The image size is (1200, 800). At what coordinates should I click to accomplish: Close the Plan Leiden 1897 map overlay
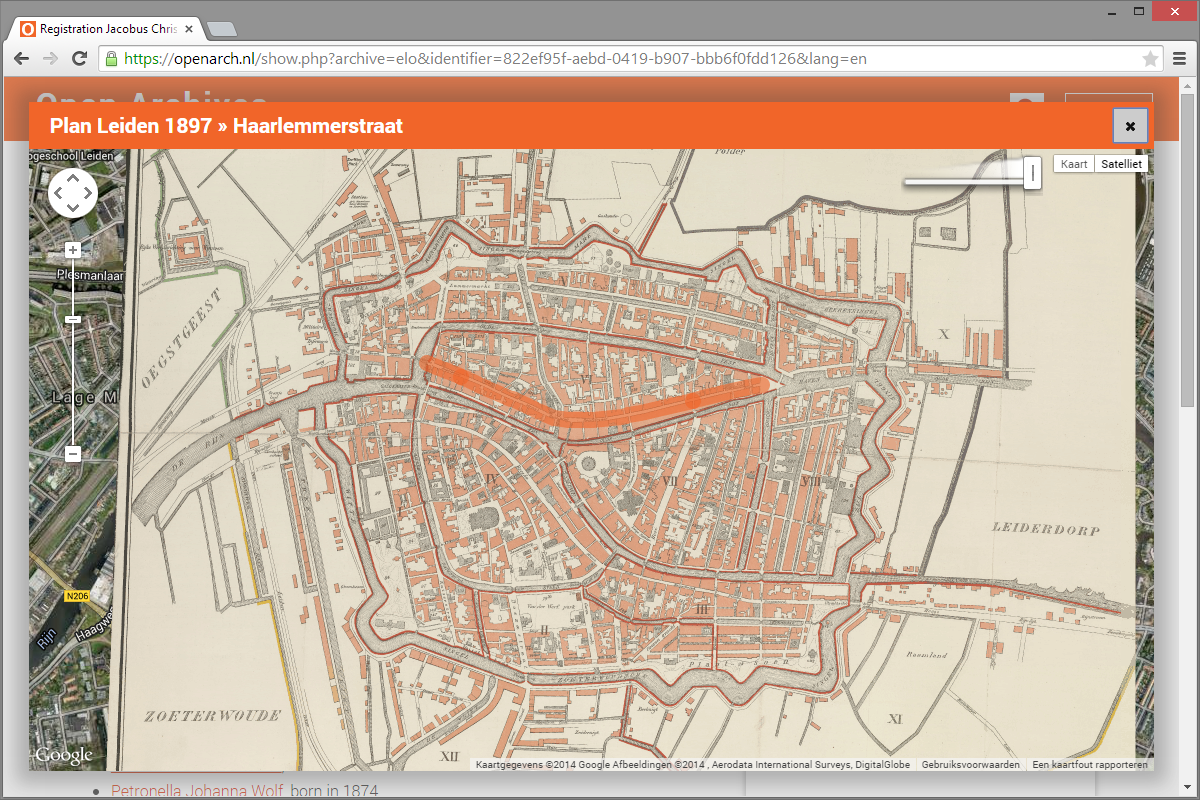click(1130, 126)
